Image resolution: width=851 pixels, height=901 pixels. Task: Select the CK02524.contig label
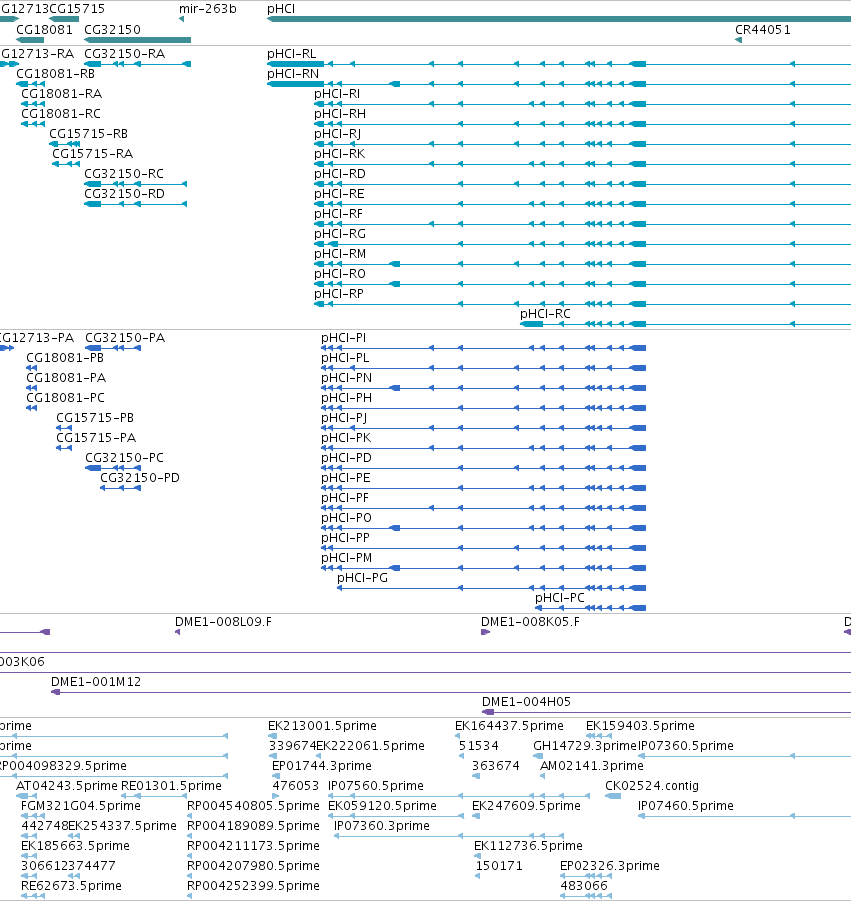pos(652,786)
